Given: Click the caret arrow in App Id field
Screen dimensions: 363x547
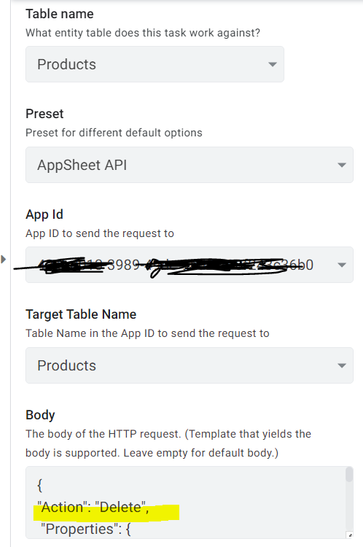Looking at the screenshot, I should pyautogui.click(x=342, y=265).
